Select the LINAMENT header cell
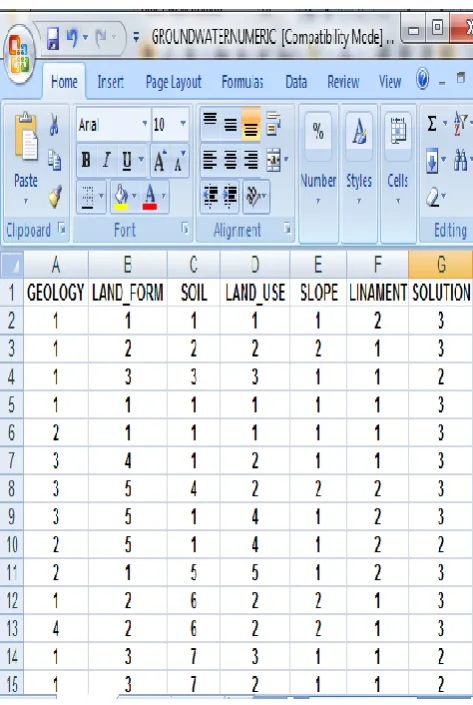Screen dimensions: 473x705 pos(378,293)
